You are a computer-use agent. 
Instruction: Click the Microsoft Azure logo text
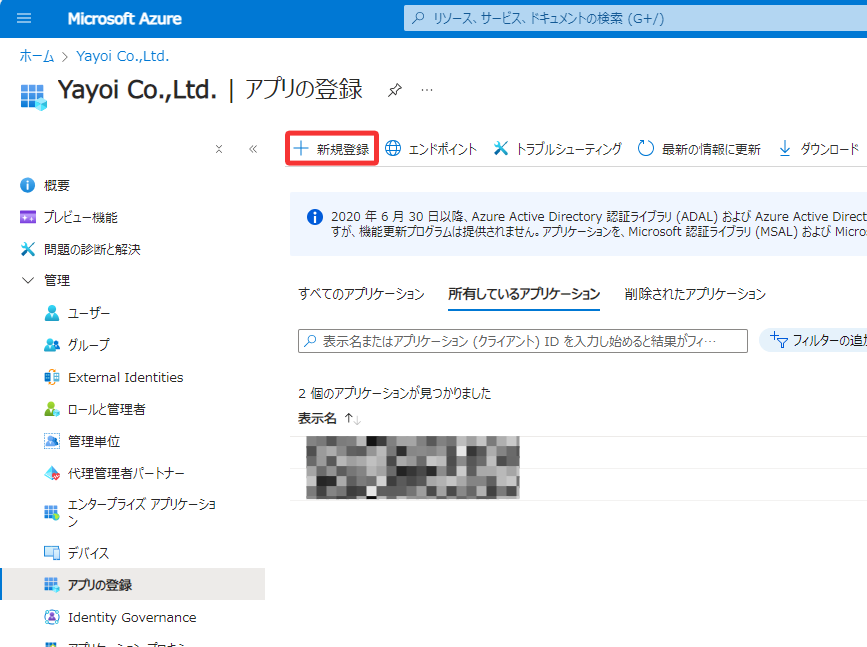point(124,19)
